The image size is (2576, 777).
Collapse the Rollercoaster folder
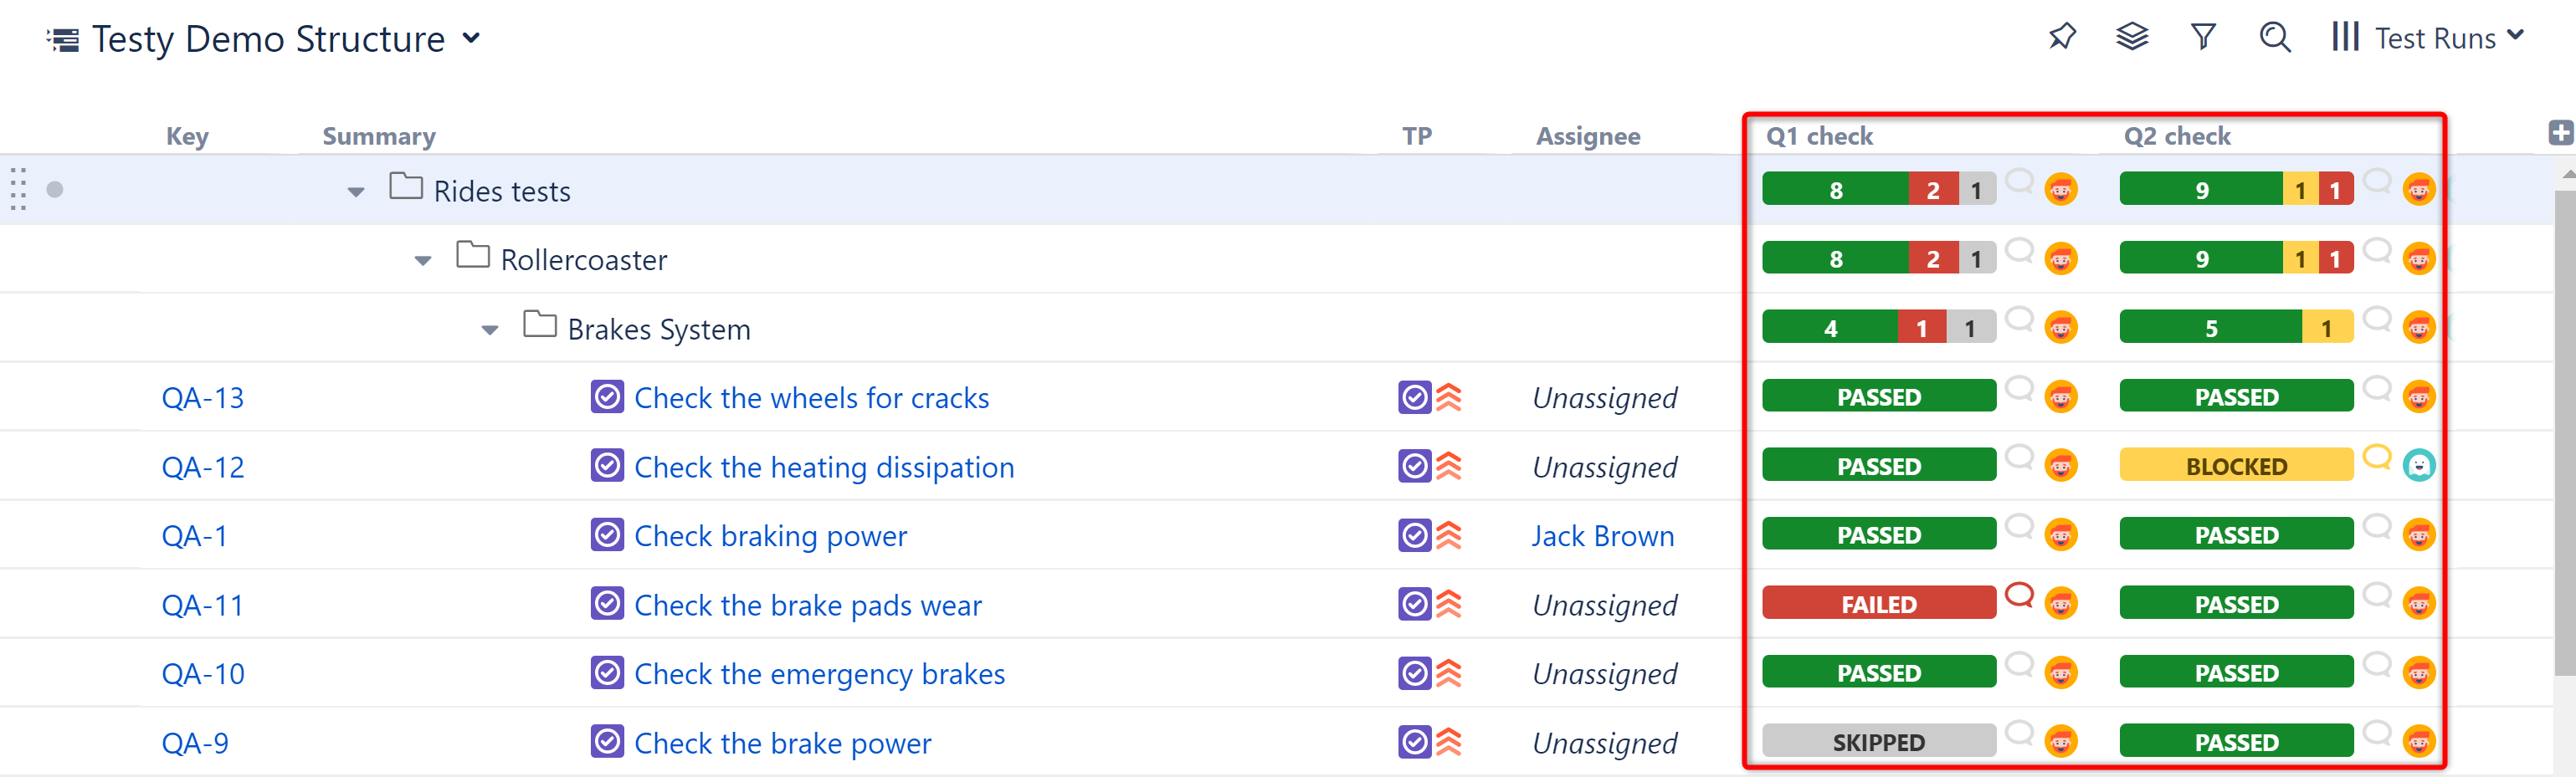[423, 261]
